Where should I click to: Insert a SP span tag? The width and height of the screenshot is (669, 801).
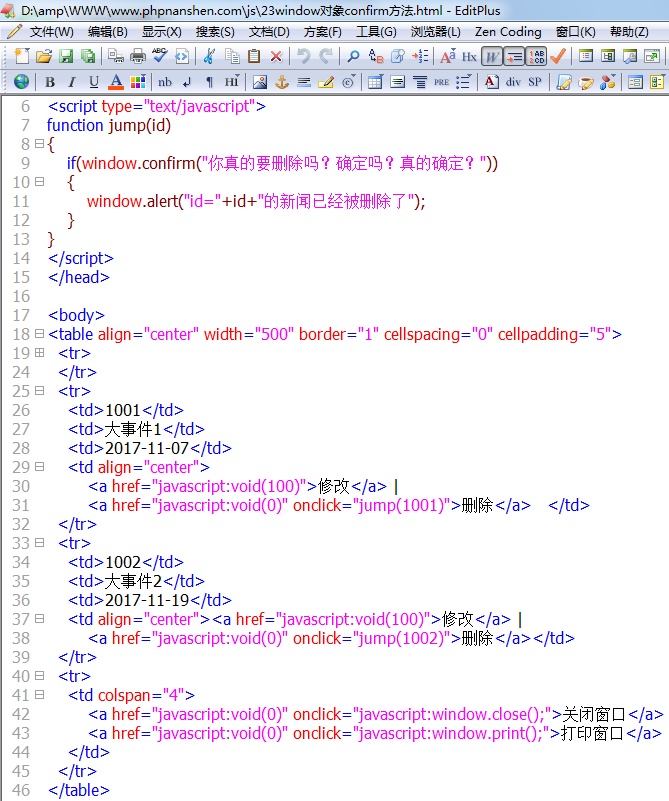pos(535,82)
